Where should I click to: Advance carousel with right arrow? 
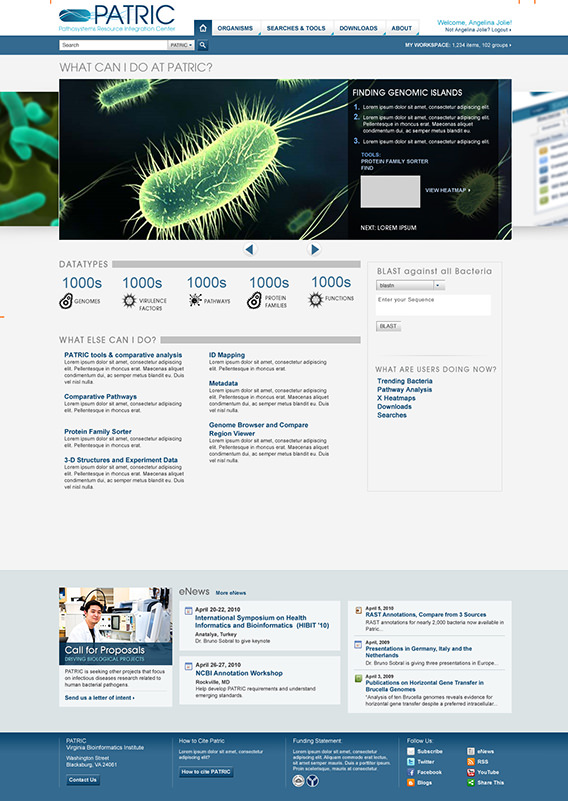(x=315, y=249)
